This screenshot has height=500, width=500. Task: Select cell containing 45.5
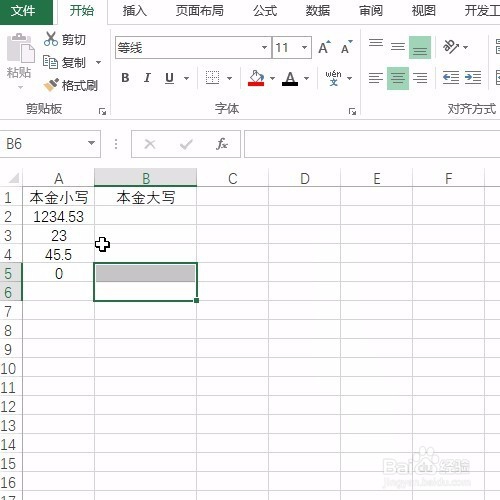click(x=59, y=255)
